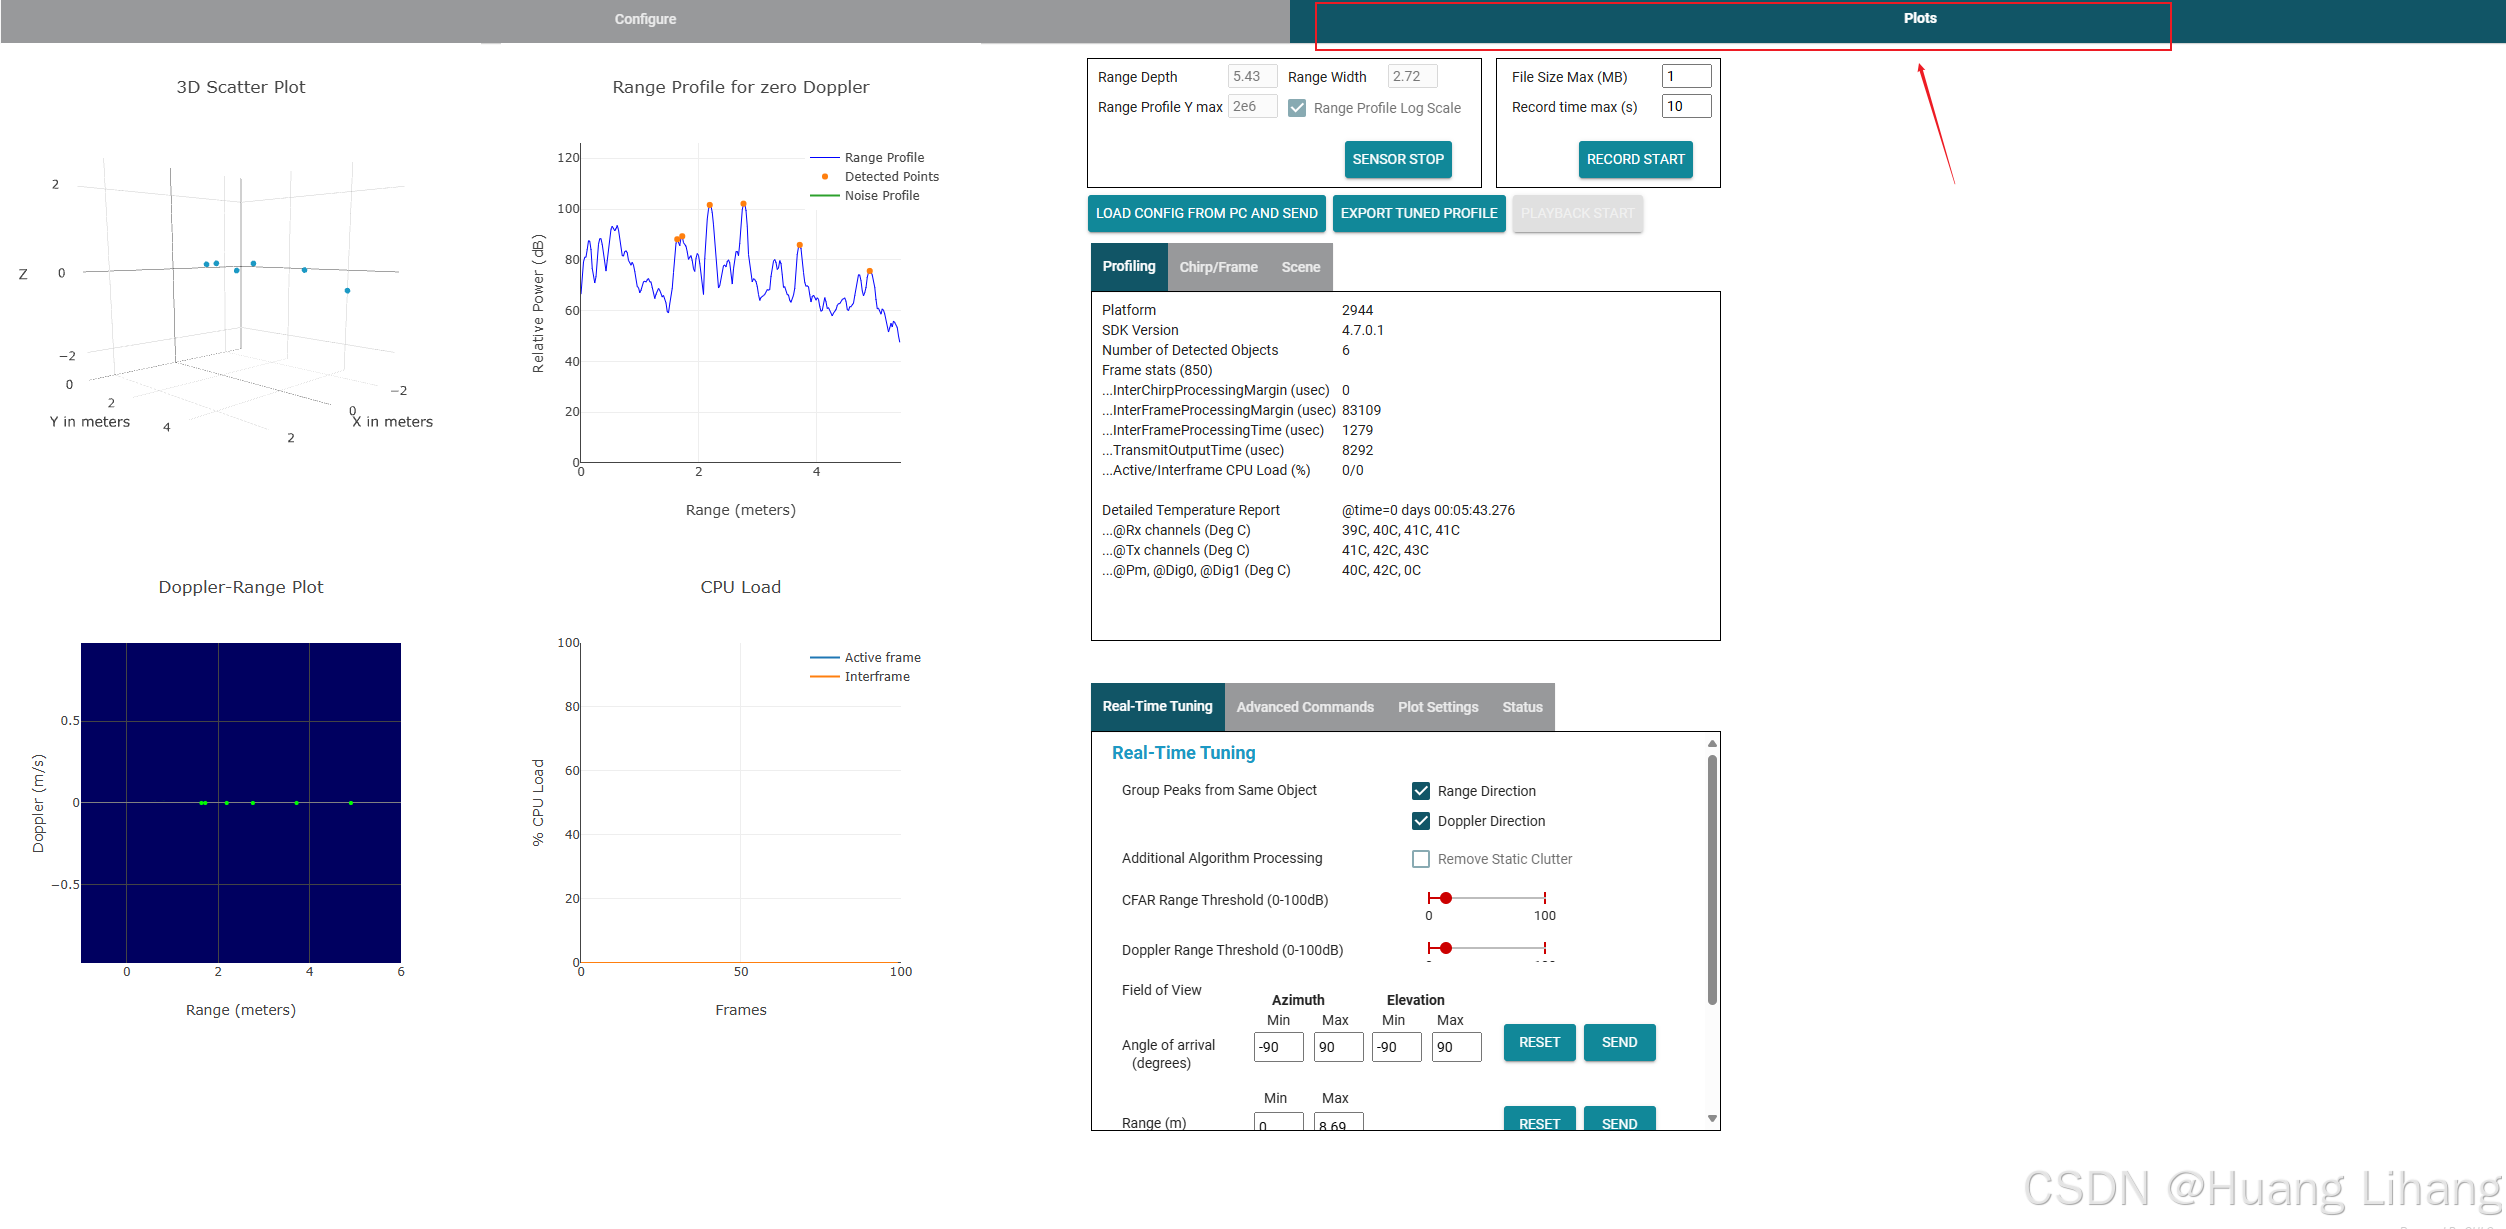Image resolution: width=2506 pixels, height=1229 pixels.
Task: Toggle Range Profile Log Scale checkbox
Action: (x=1297, y=108)
